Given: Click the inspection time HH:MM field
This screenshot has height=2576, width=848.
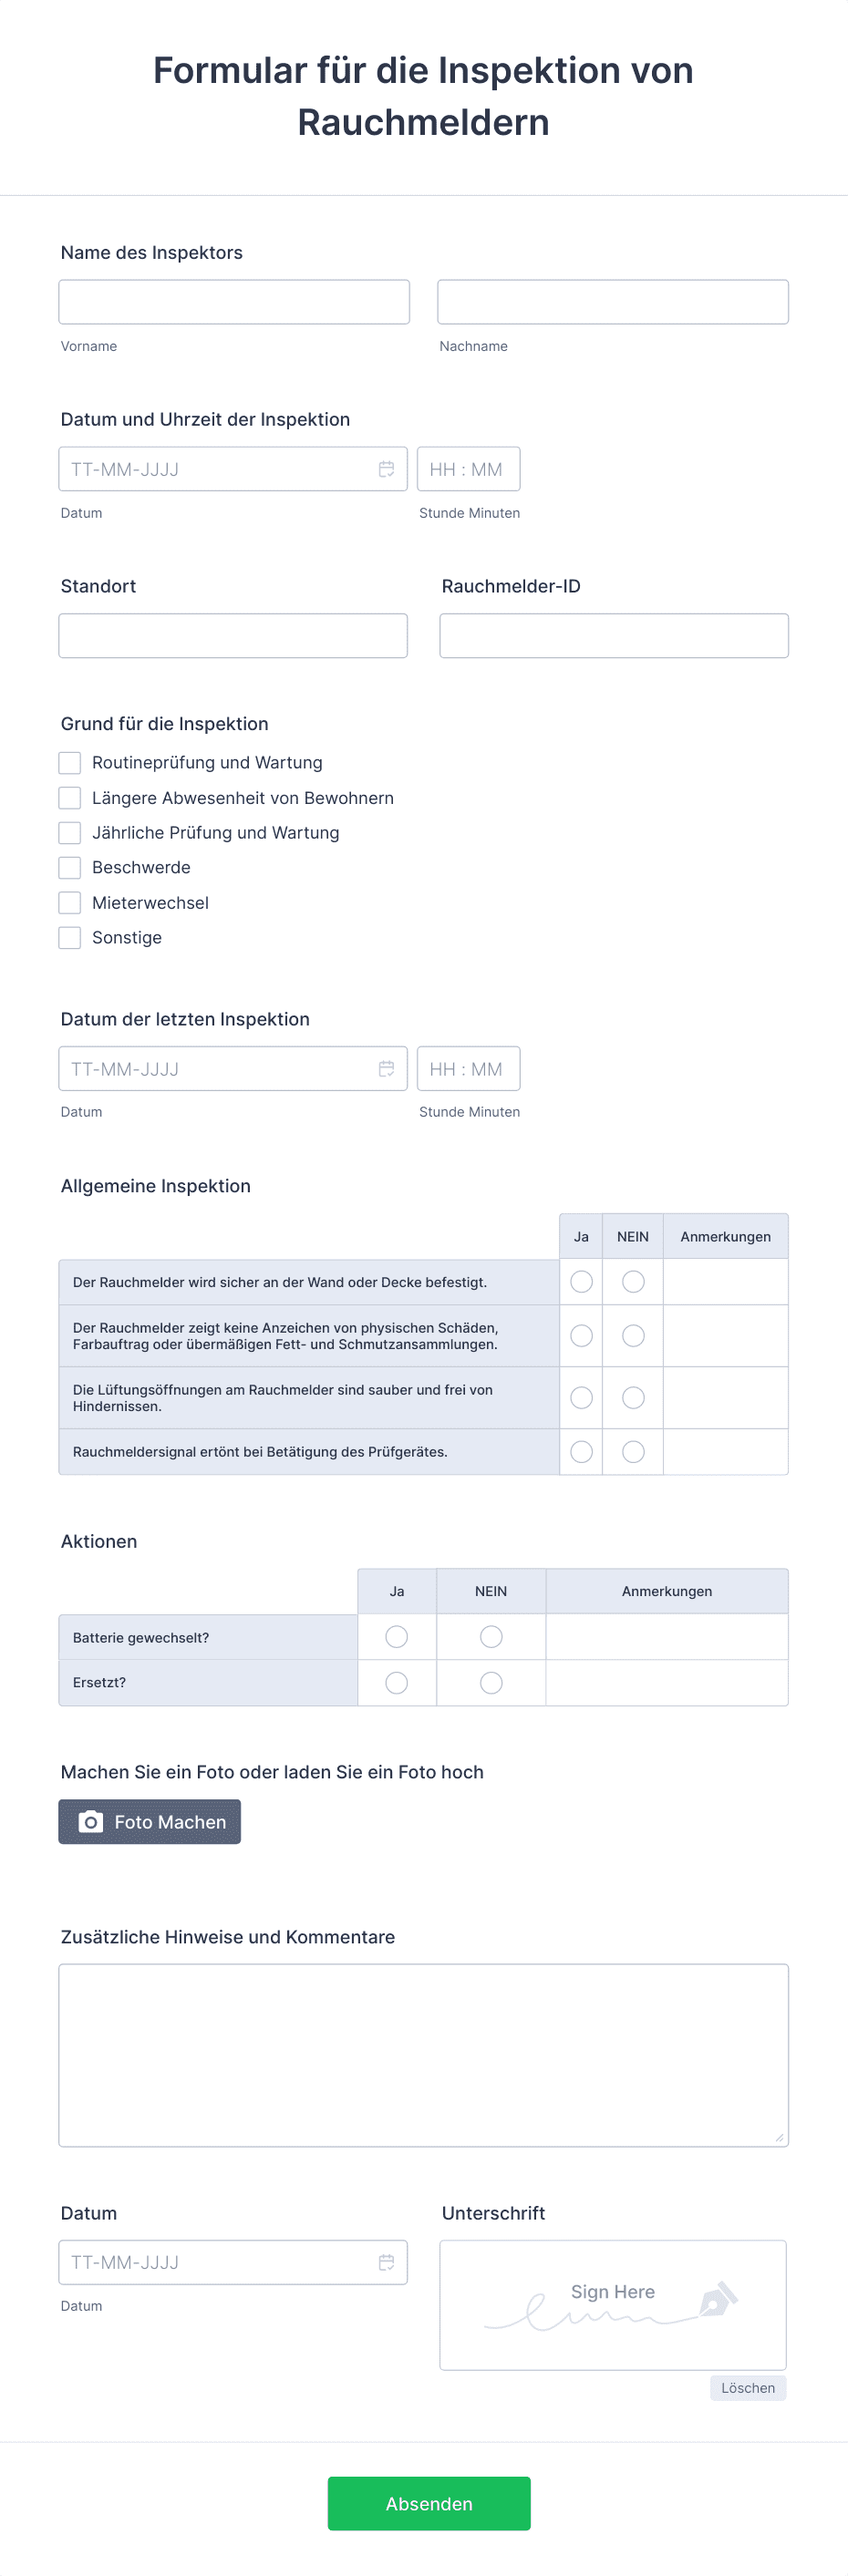Looking at the screenshot, I should pyautogui.click(x=469, y=469).
